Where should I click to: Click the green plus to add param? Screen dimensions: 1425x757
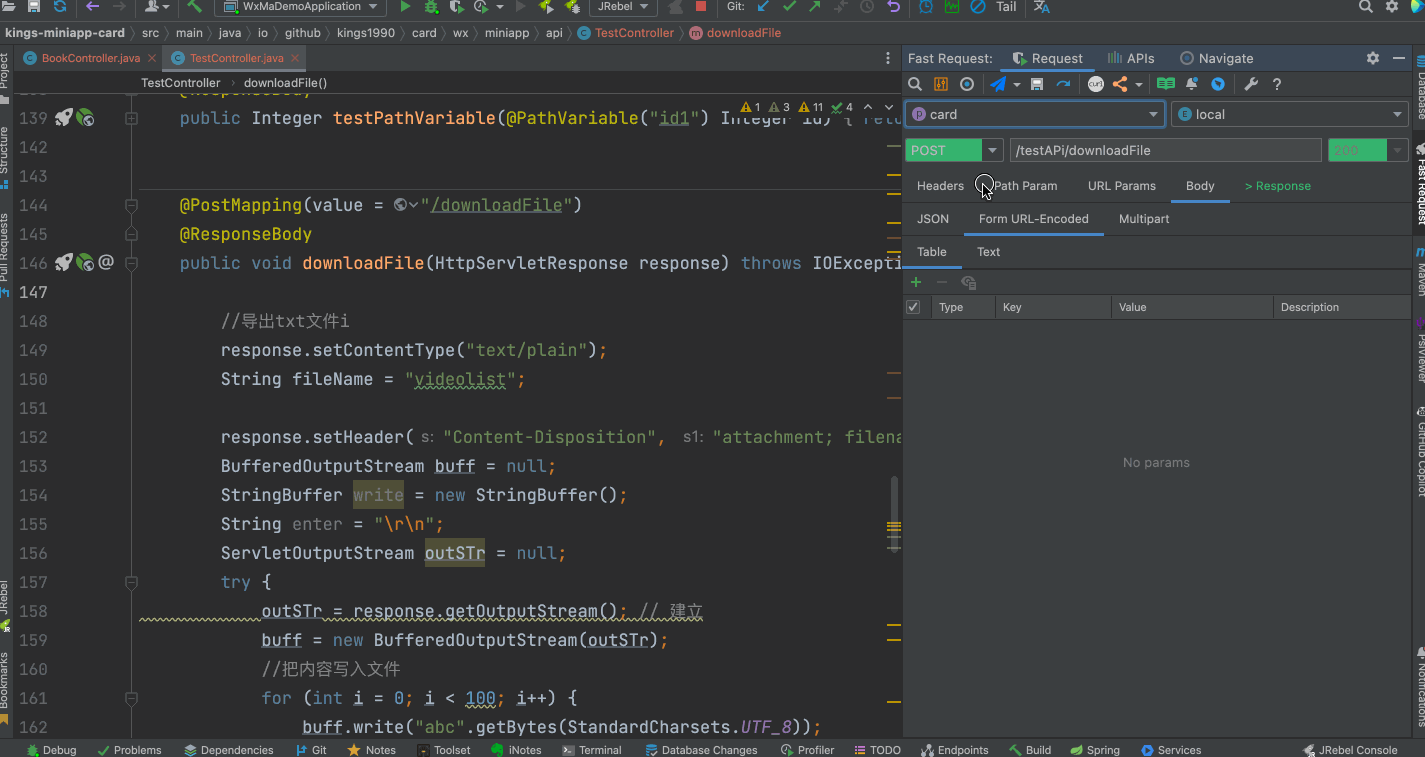pyautogui.click(x=916, y=283)
